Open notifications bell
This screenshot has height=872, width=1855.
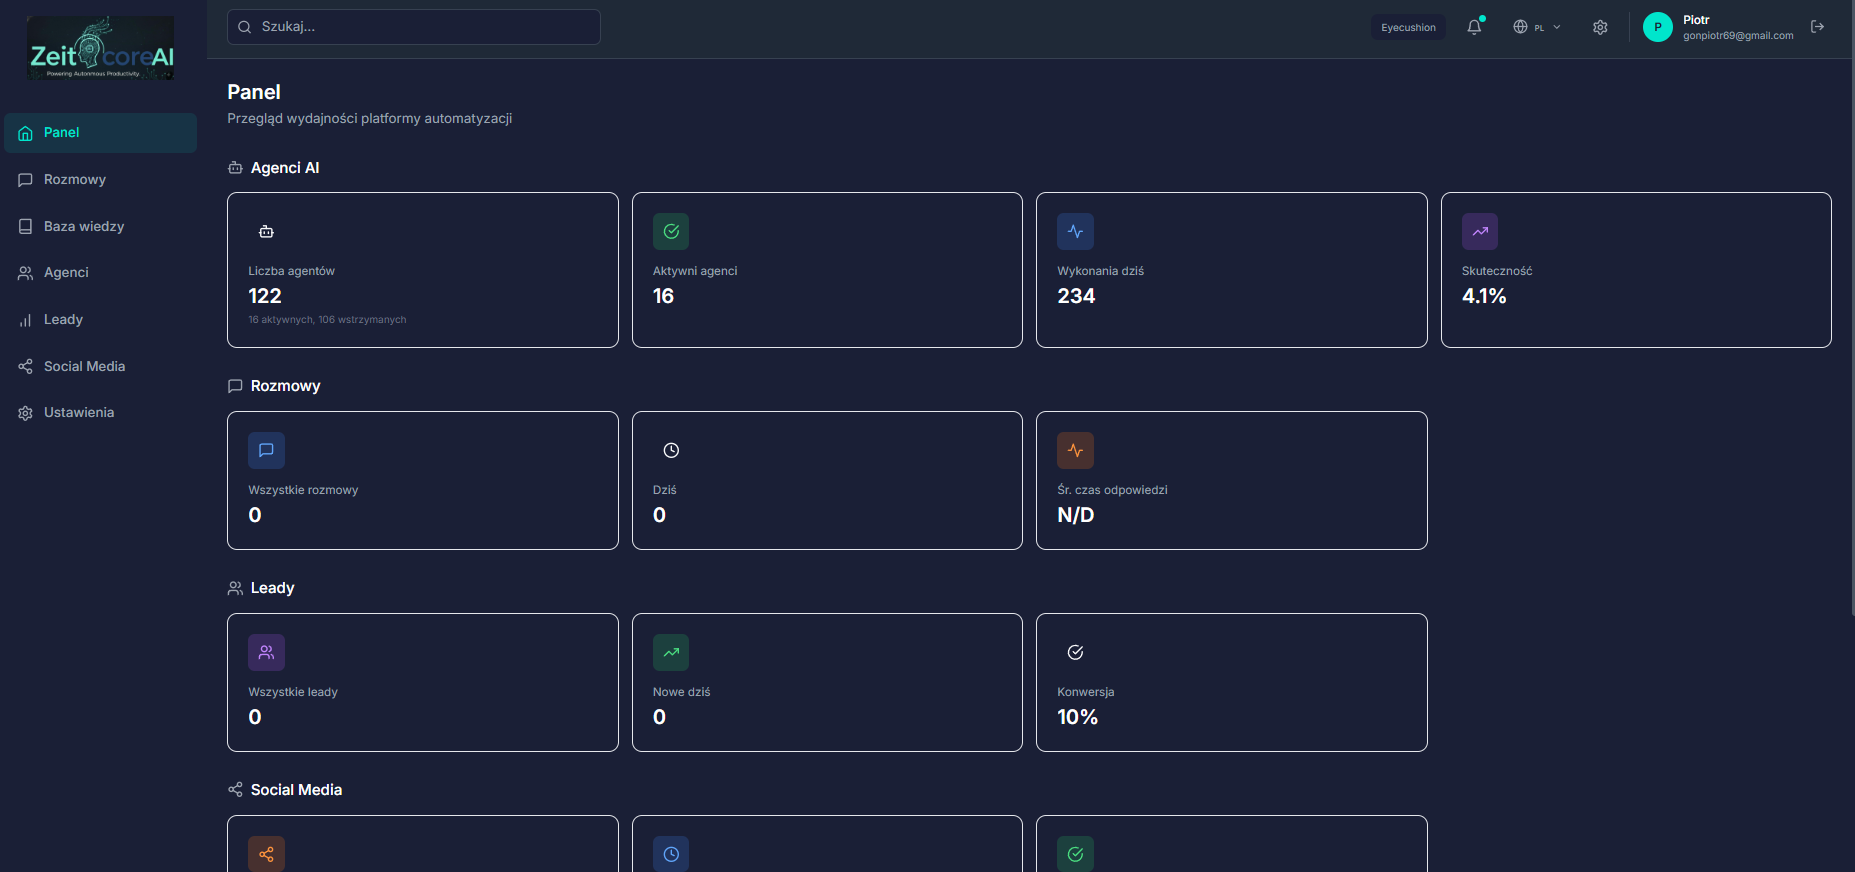[x=1474, y=27]
